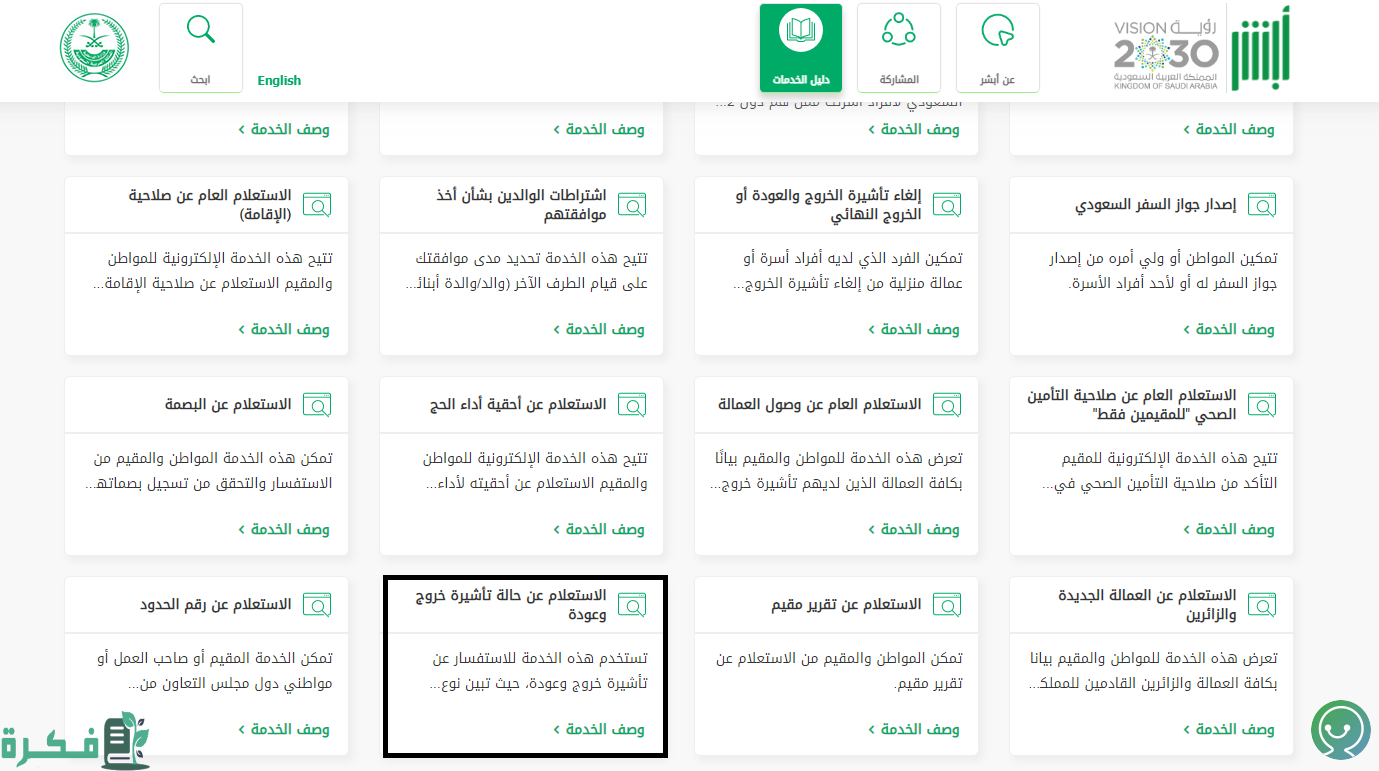
Task: Click icon beside صلاحية التأمين الصحي inquiry
Action: coord(1262,405)
